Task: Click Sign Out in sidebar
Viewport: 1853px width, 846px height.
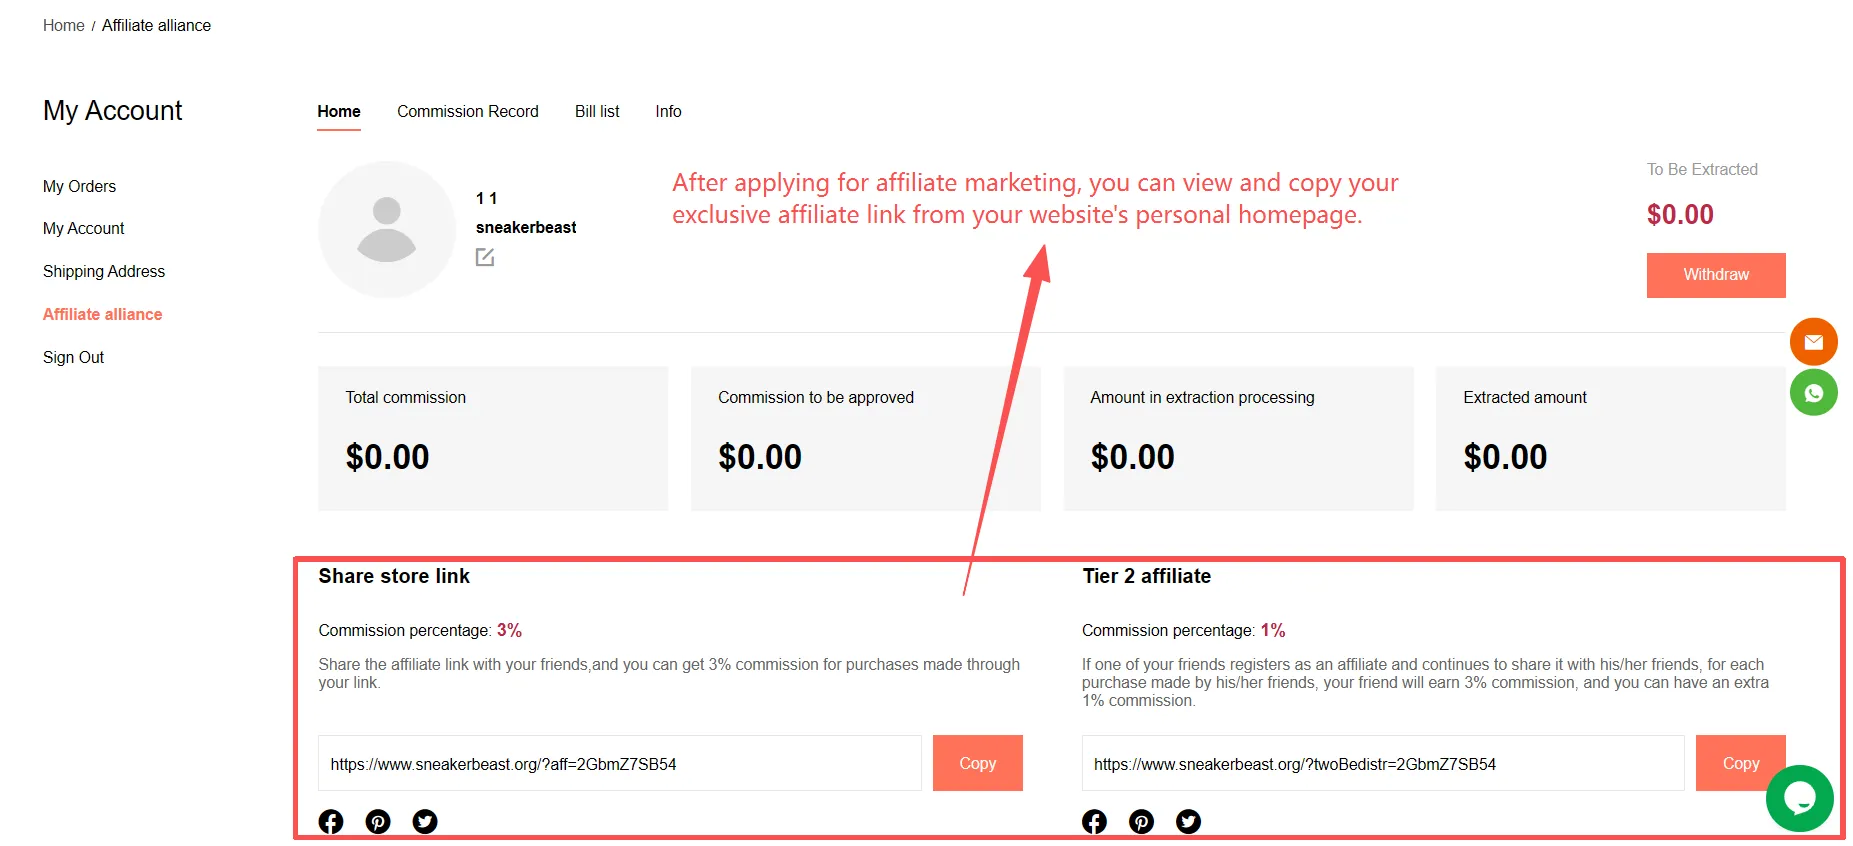Action: [73, 357]
